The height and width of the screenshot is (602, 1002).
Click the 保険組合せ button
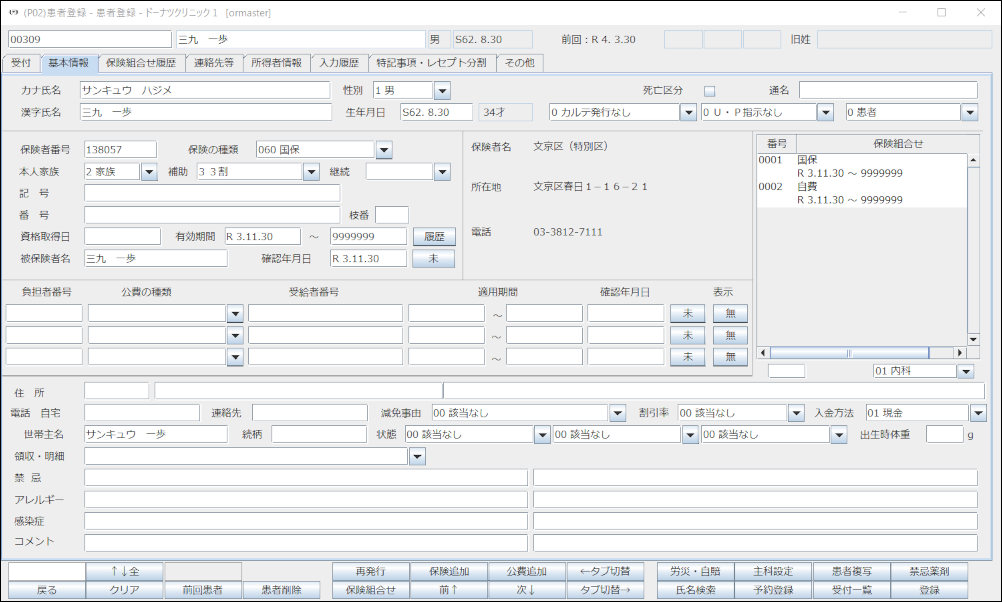(371, 590)
